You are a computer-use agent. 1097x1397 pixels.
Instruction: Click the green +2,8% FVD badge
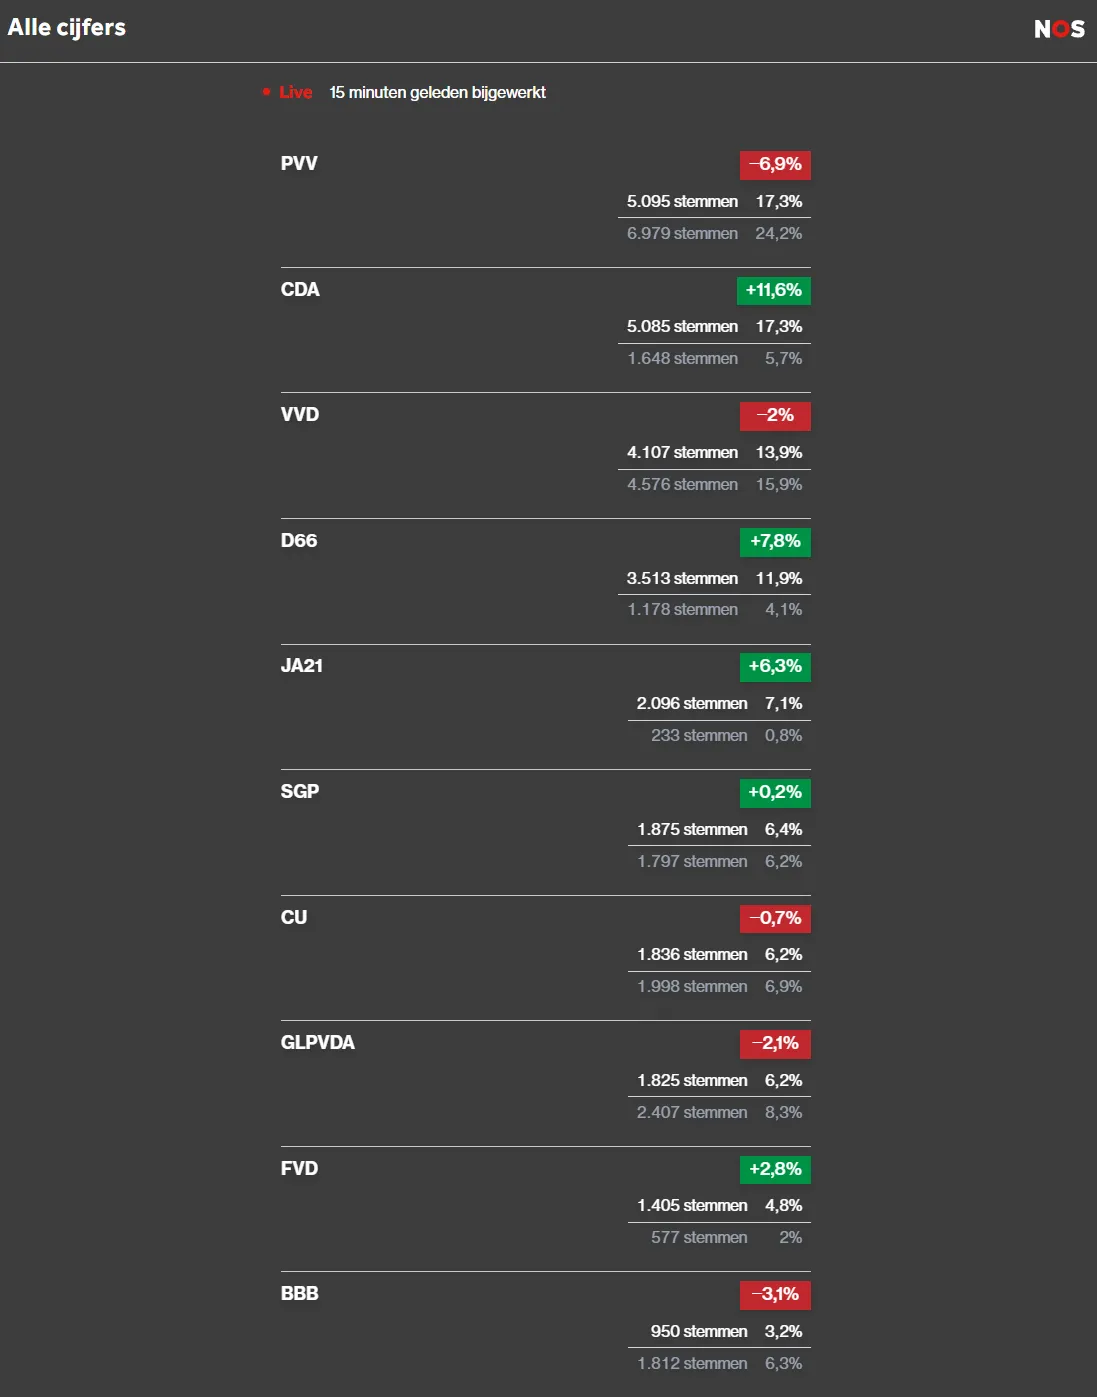[x=774, y=1168]
